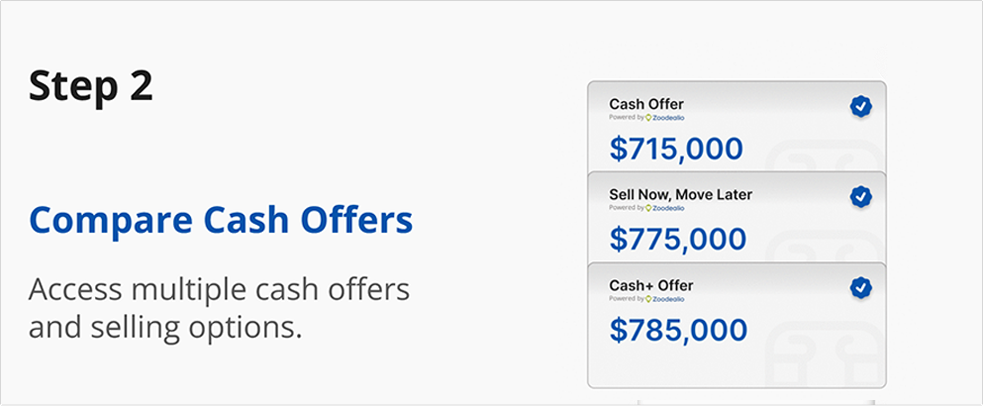Select the $775,000 offer amount
Viewport: 983px width, 406px height.
point(678,239)
